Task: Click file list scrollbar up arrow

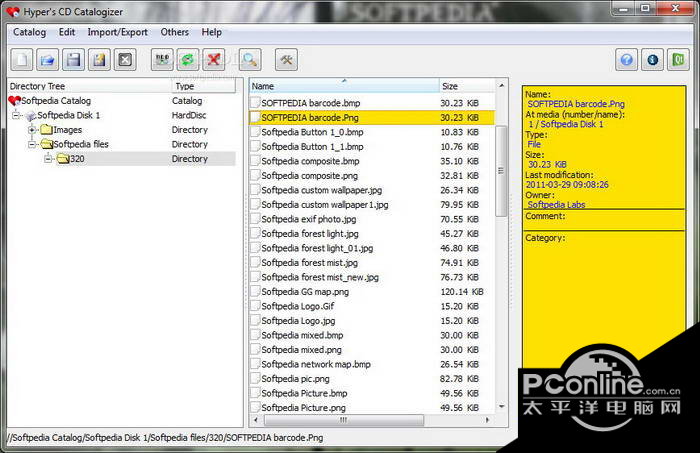Action: point(501,85)
